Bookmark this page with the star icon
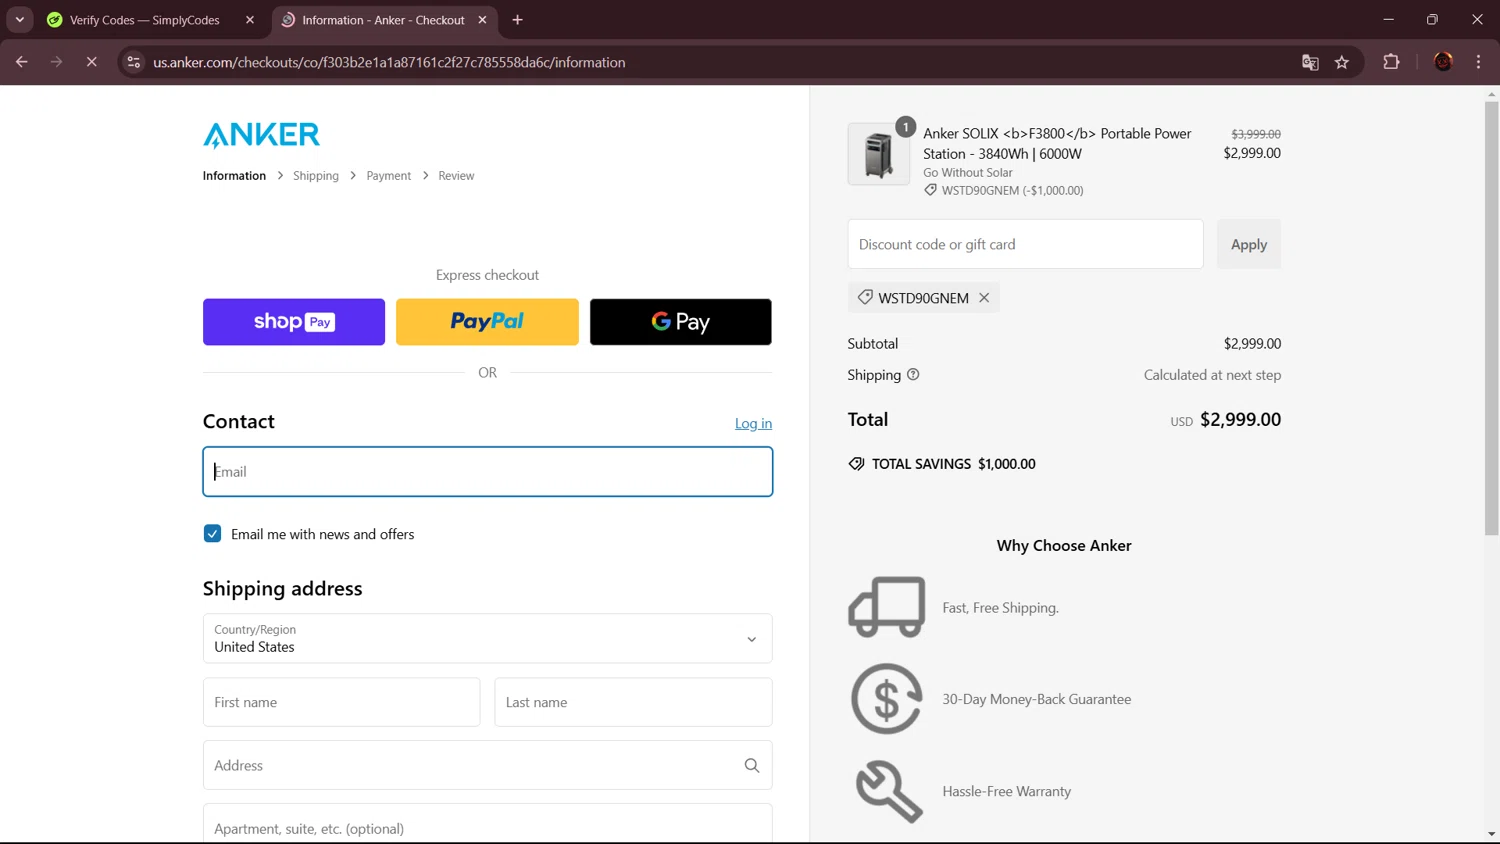The image size is (1500, 844). coord(1342,62)
